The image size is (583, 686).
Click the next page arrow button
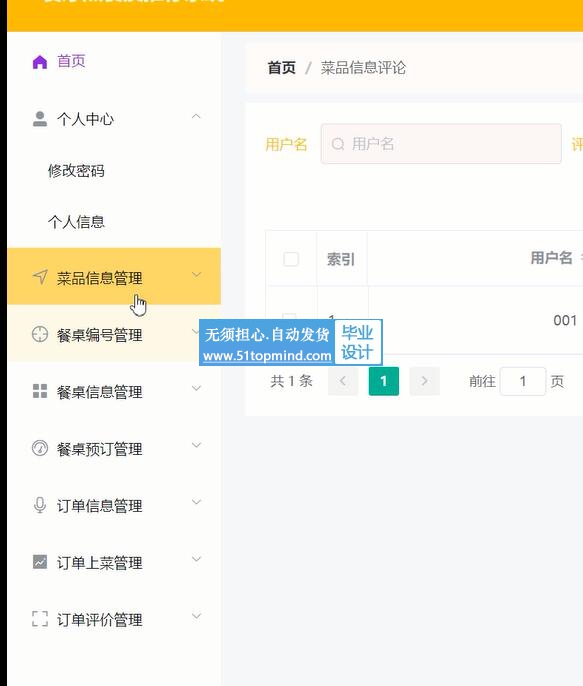pyautogui.click(x=424, y=382)
